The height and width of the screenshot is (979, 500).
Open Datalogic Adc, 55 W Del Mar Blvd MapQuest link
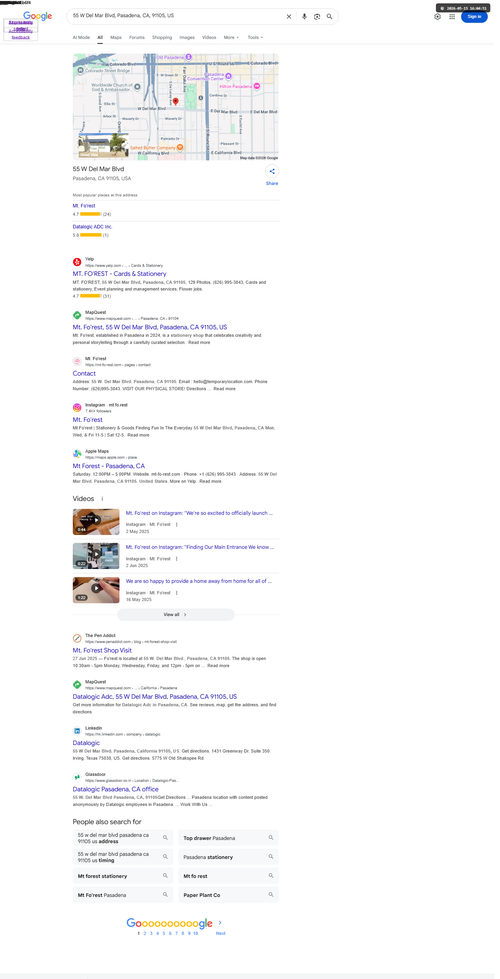point(155,696)
